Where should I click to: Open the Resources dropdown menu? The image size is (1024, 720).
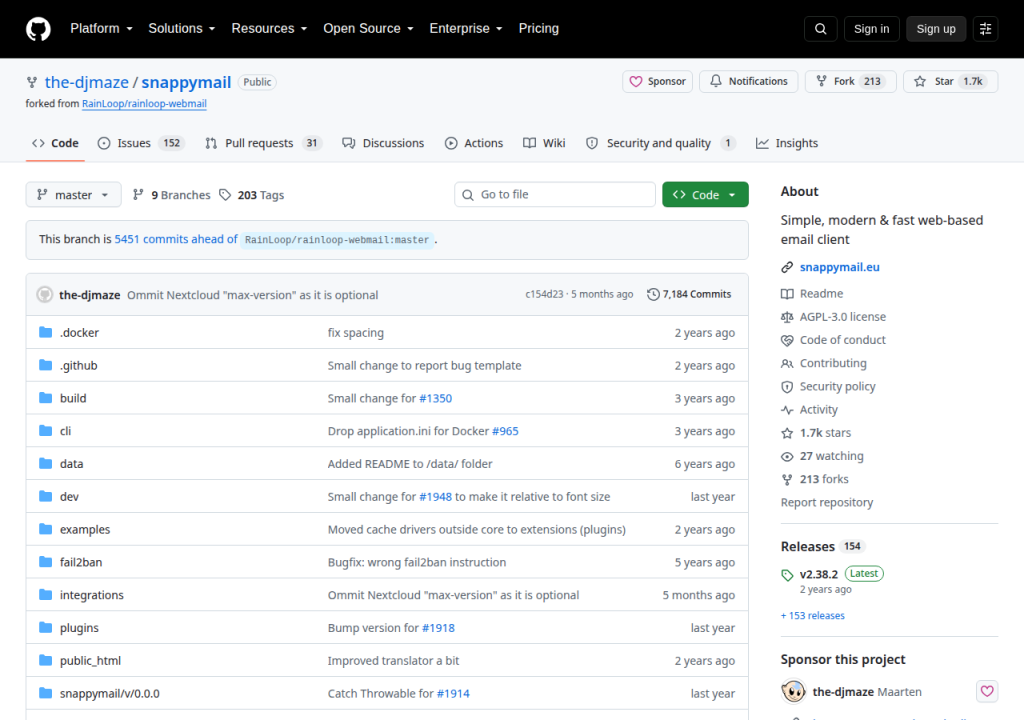click(269, 29)
